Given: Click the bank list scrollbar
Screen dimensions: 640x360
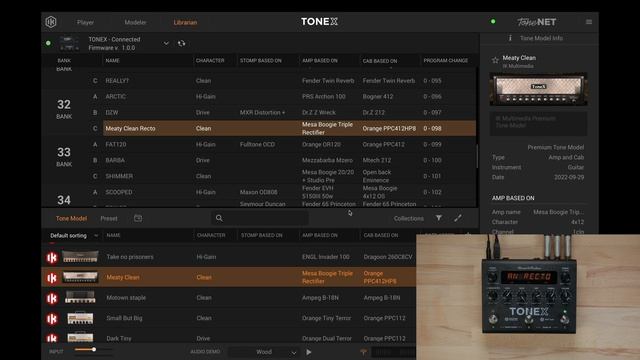Looking at the screenshot, I should tap(477, 156).
